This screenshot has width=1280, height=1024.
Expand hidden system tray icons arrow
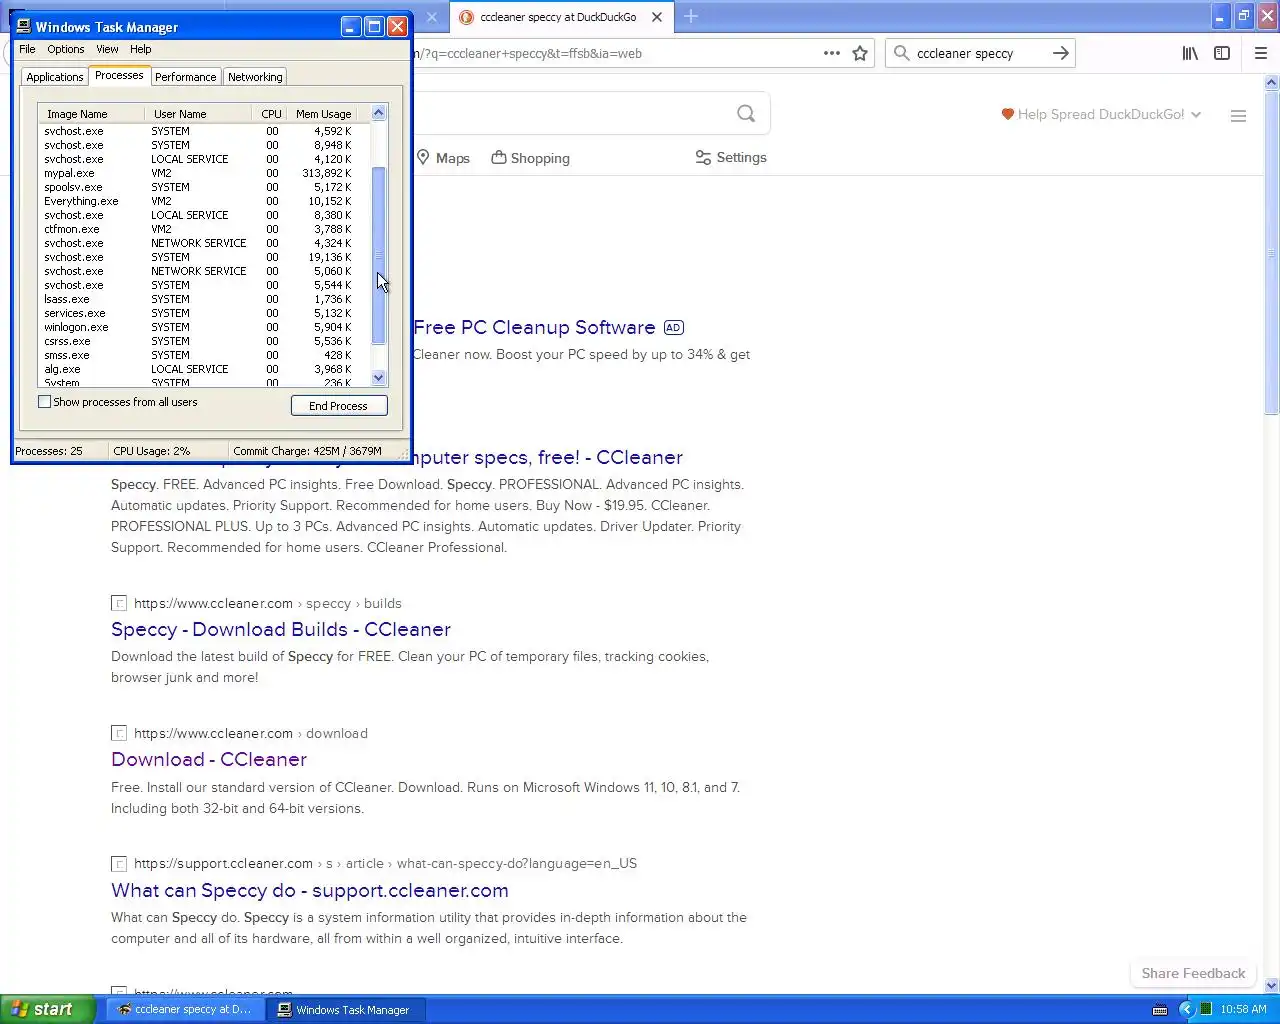[x=1187, y=1010]
